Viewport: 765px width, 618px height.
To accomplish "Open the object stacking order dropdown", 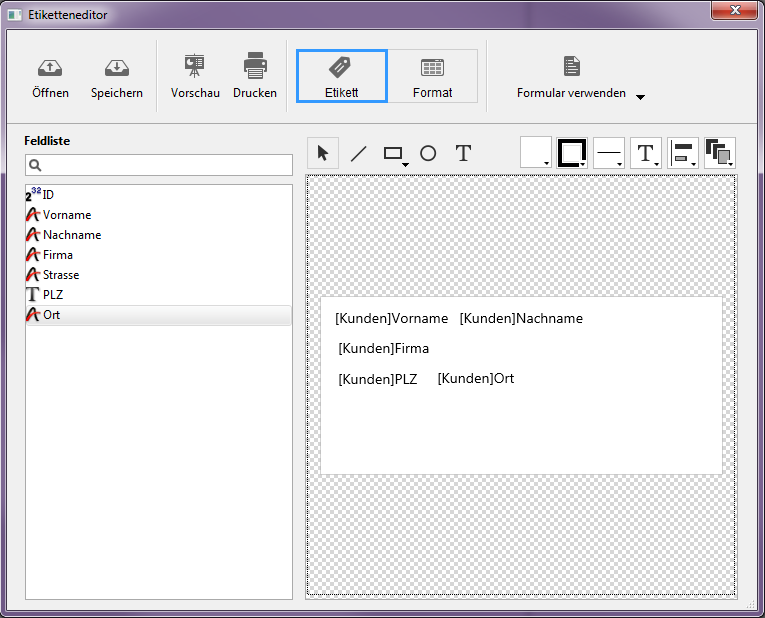I will (x=720, y=153).
